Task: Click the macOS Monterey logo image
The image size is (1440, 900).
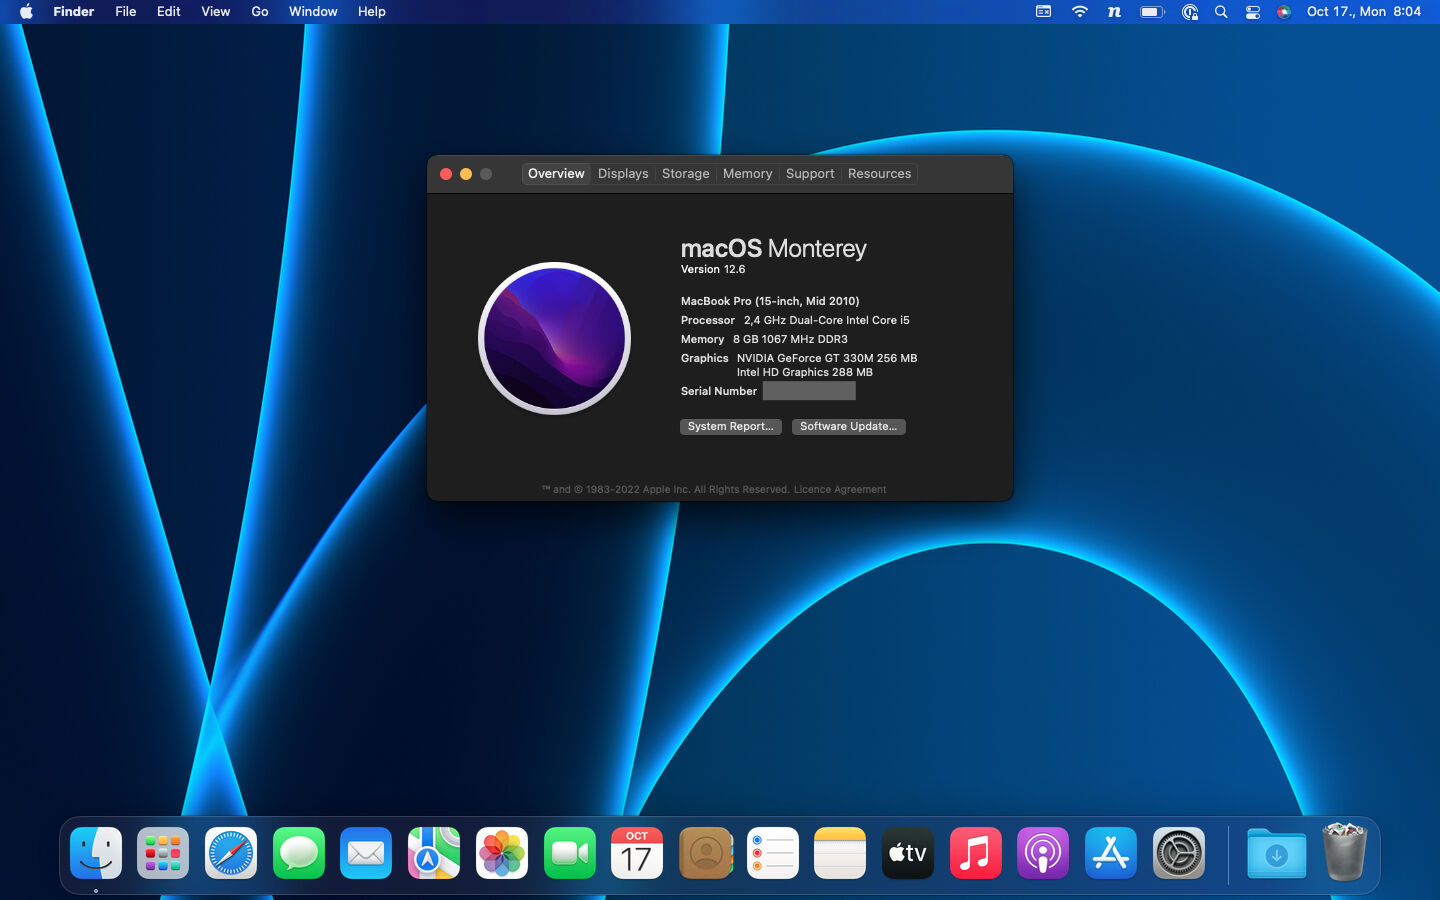Action: click(554, 338)
